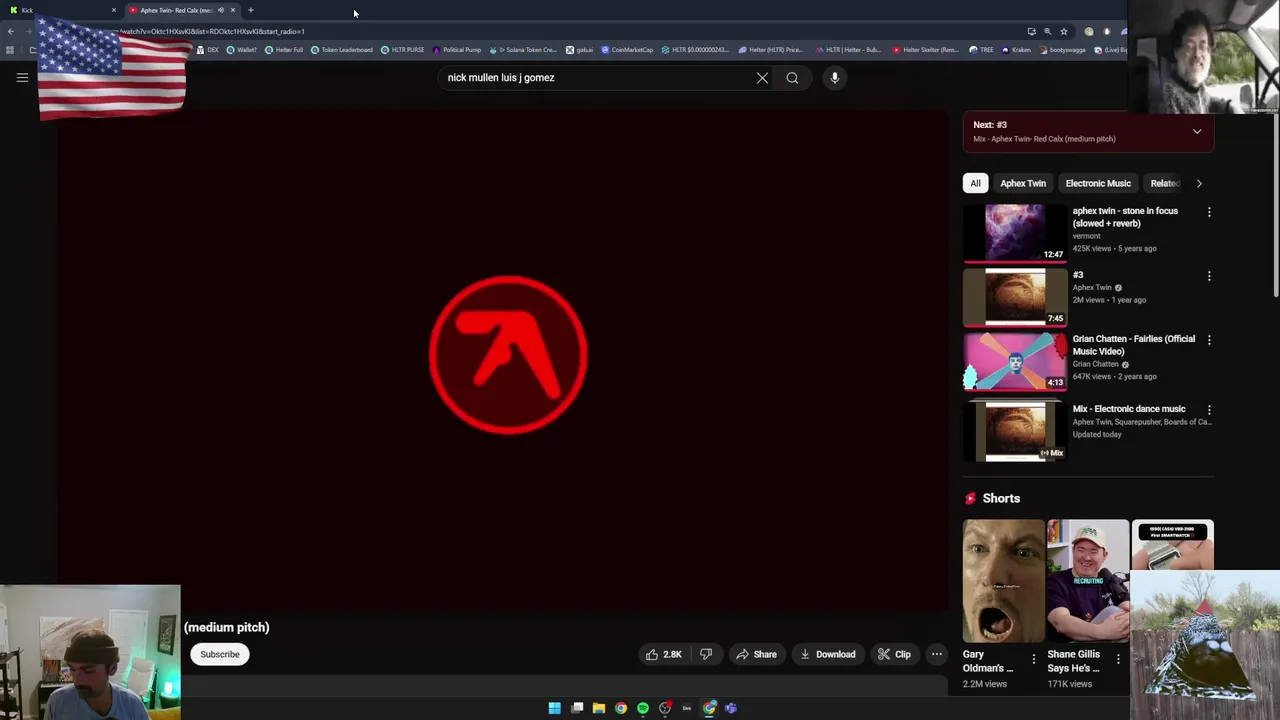Open Political Pump bookmark
Image resolution: width=1280 pixels, height=720 pixels.
[457, 50]
